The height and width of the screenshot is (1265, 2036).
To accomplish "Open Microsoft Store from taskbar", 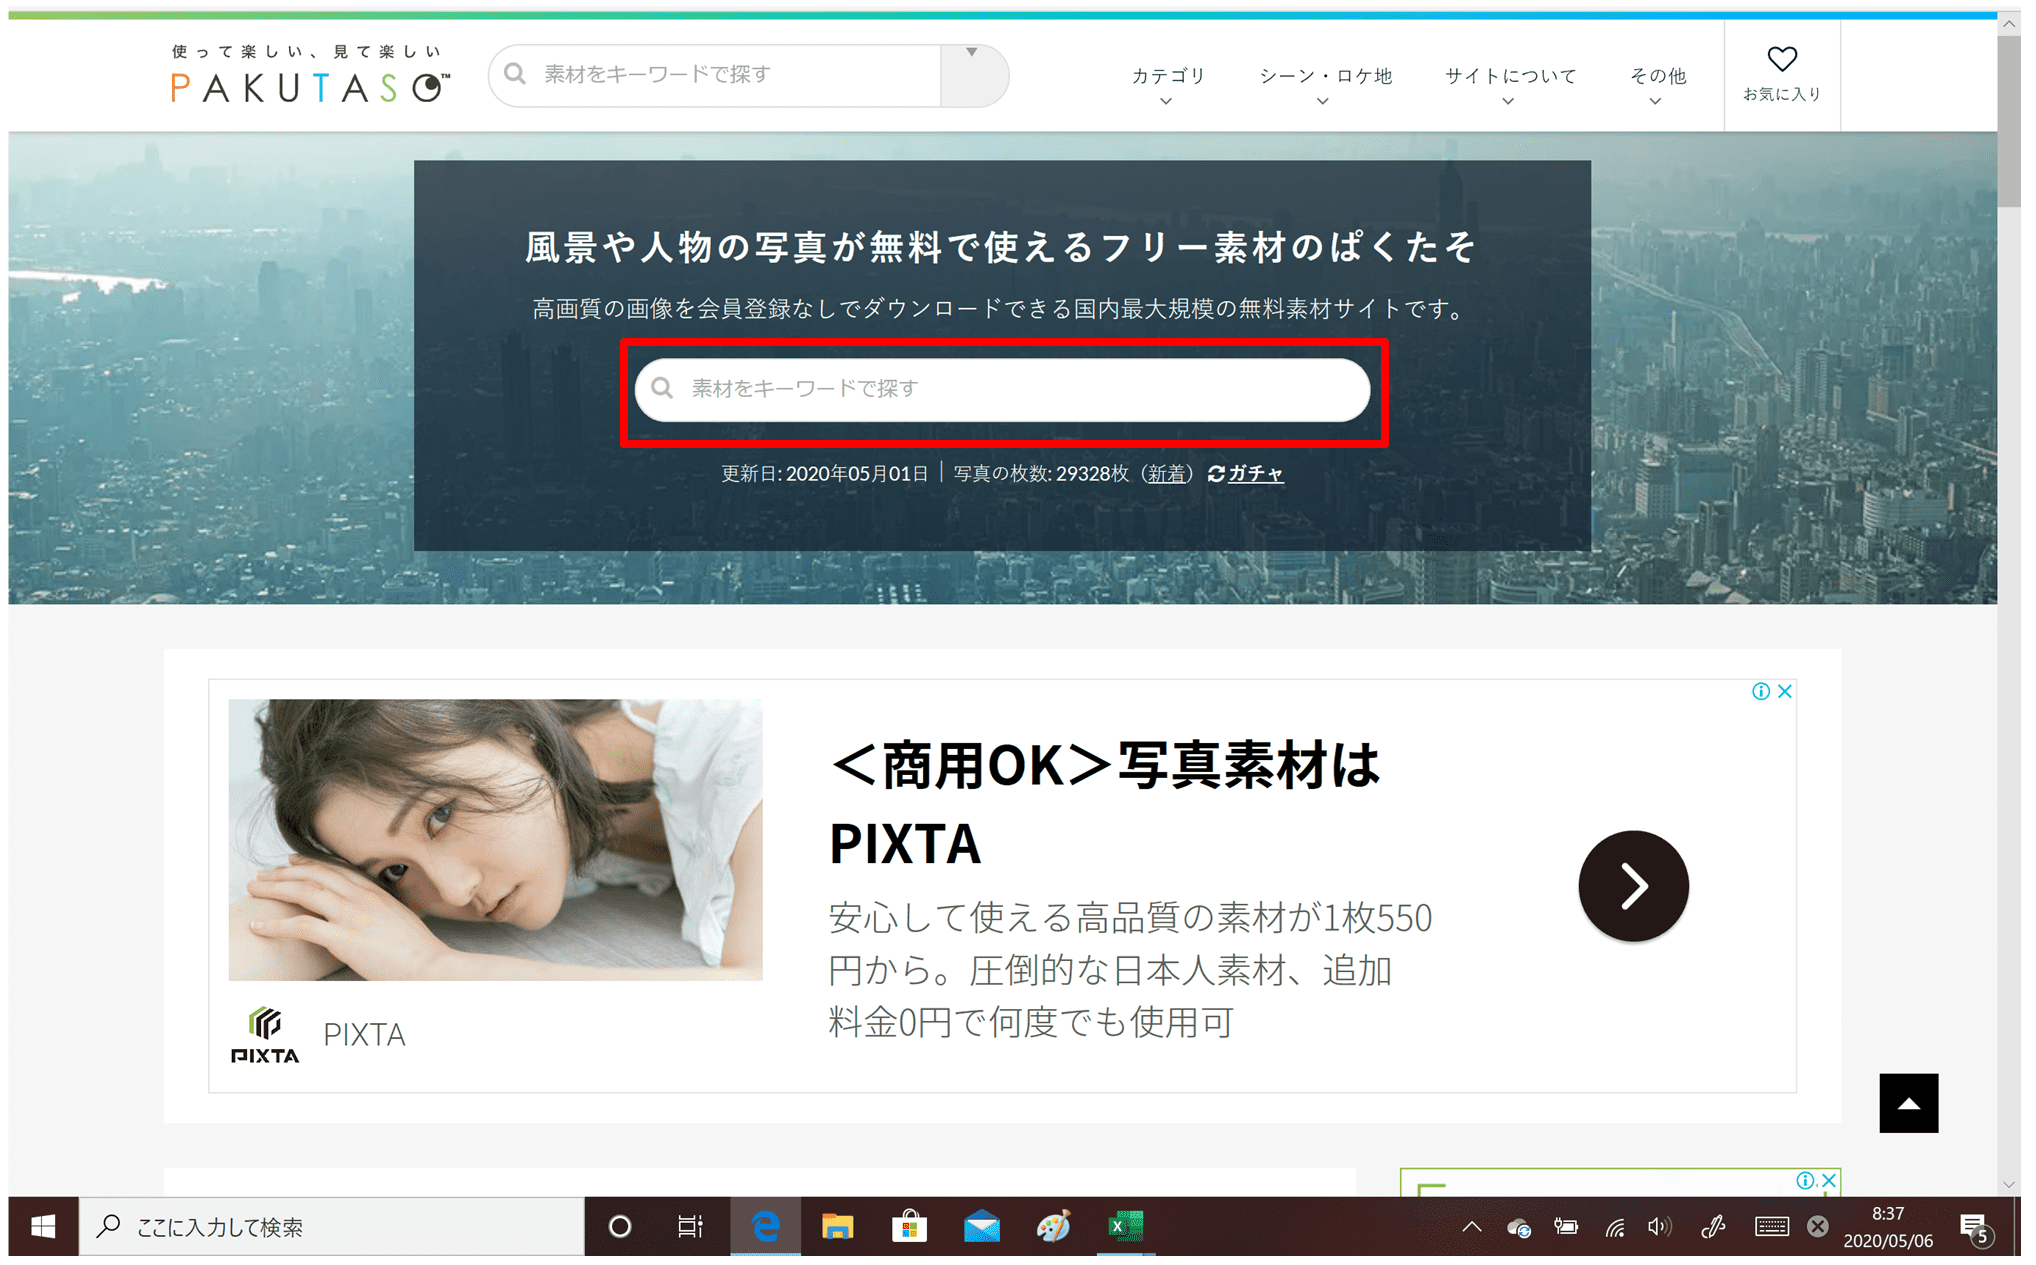I will (x=909, y=1226).
